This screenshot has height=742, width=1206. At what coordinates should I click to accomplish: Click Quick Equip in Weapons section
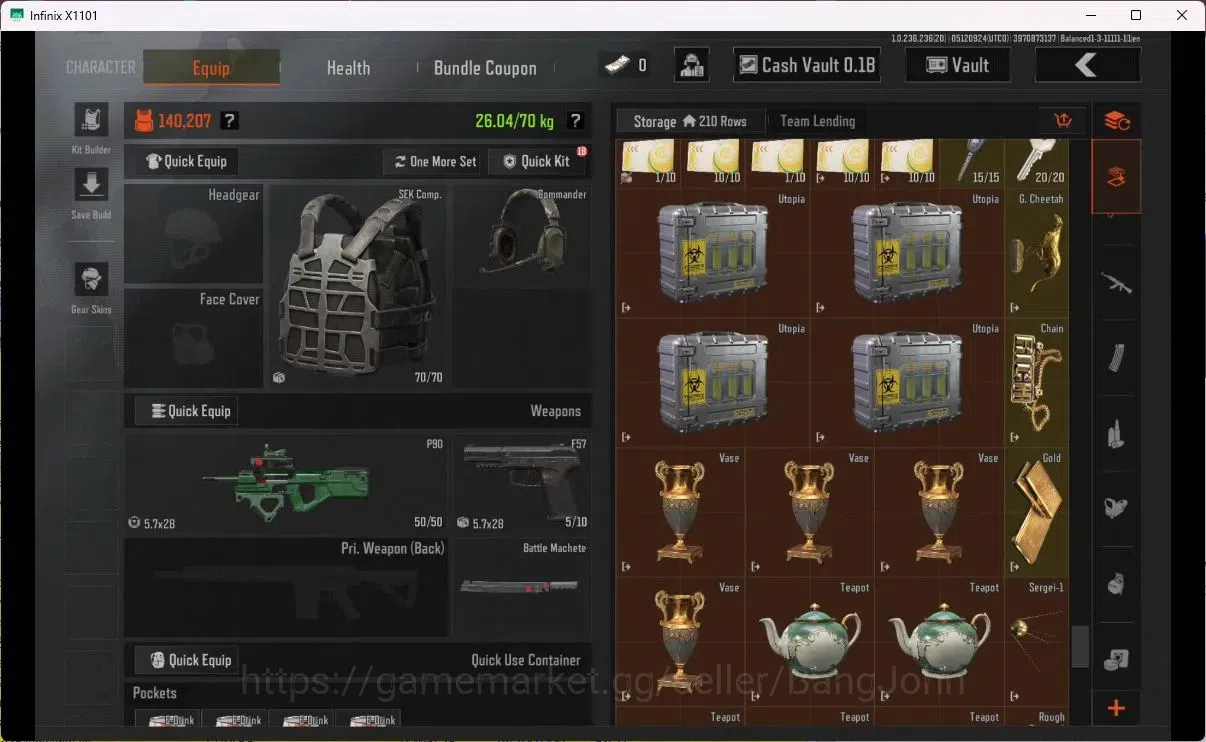click(x=187, y=411)
